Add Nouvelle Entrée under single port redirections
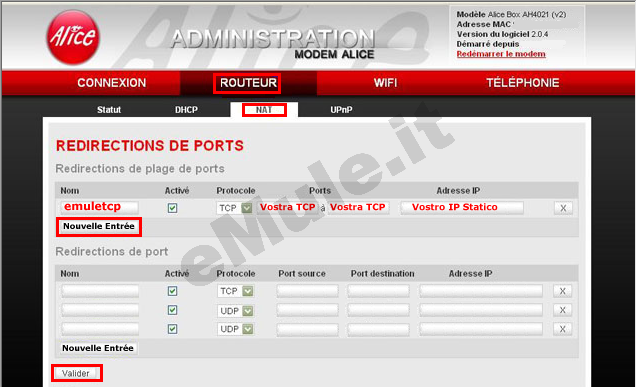This screenshot has height=387, width=636. (x=98, y=348)
